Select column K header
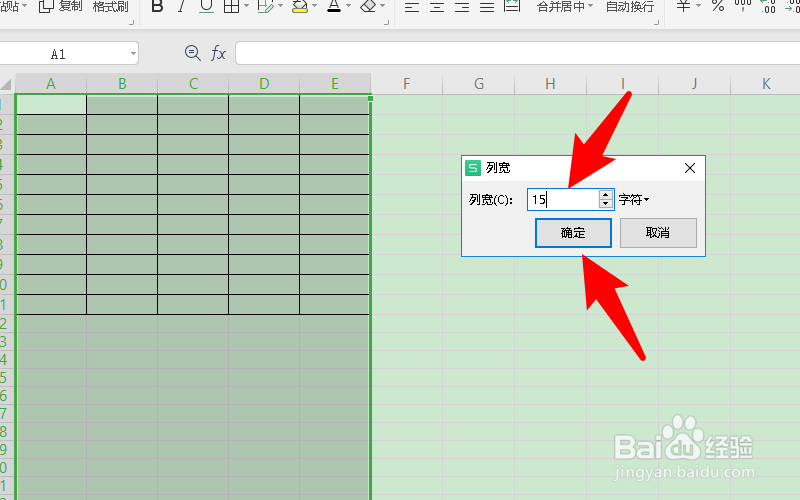The width and height of the screenshot is (800, 500). 765,84
